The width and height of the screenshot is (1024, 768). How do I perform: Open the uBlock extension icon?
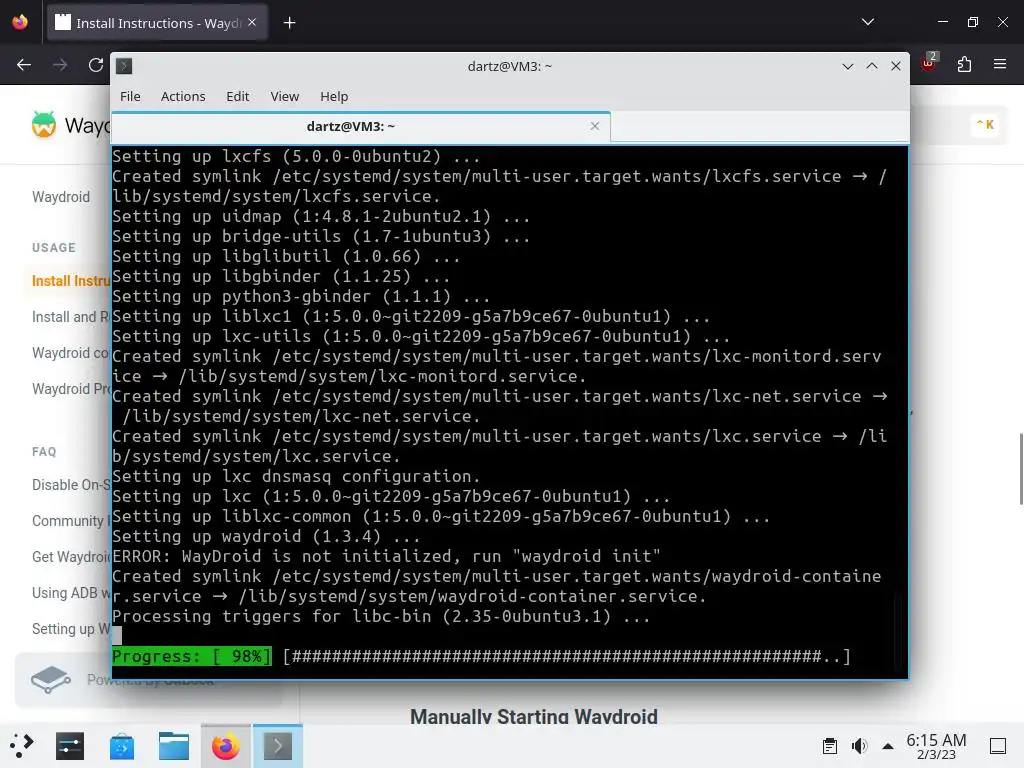click(929, 63)
